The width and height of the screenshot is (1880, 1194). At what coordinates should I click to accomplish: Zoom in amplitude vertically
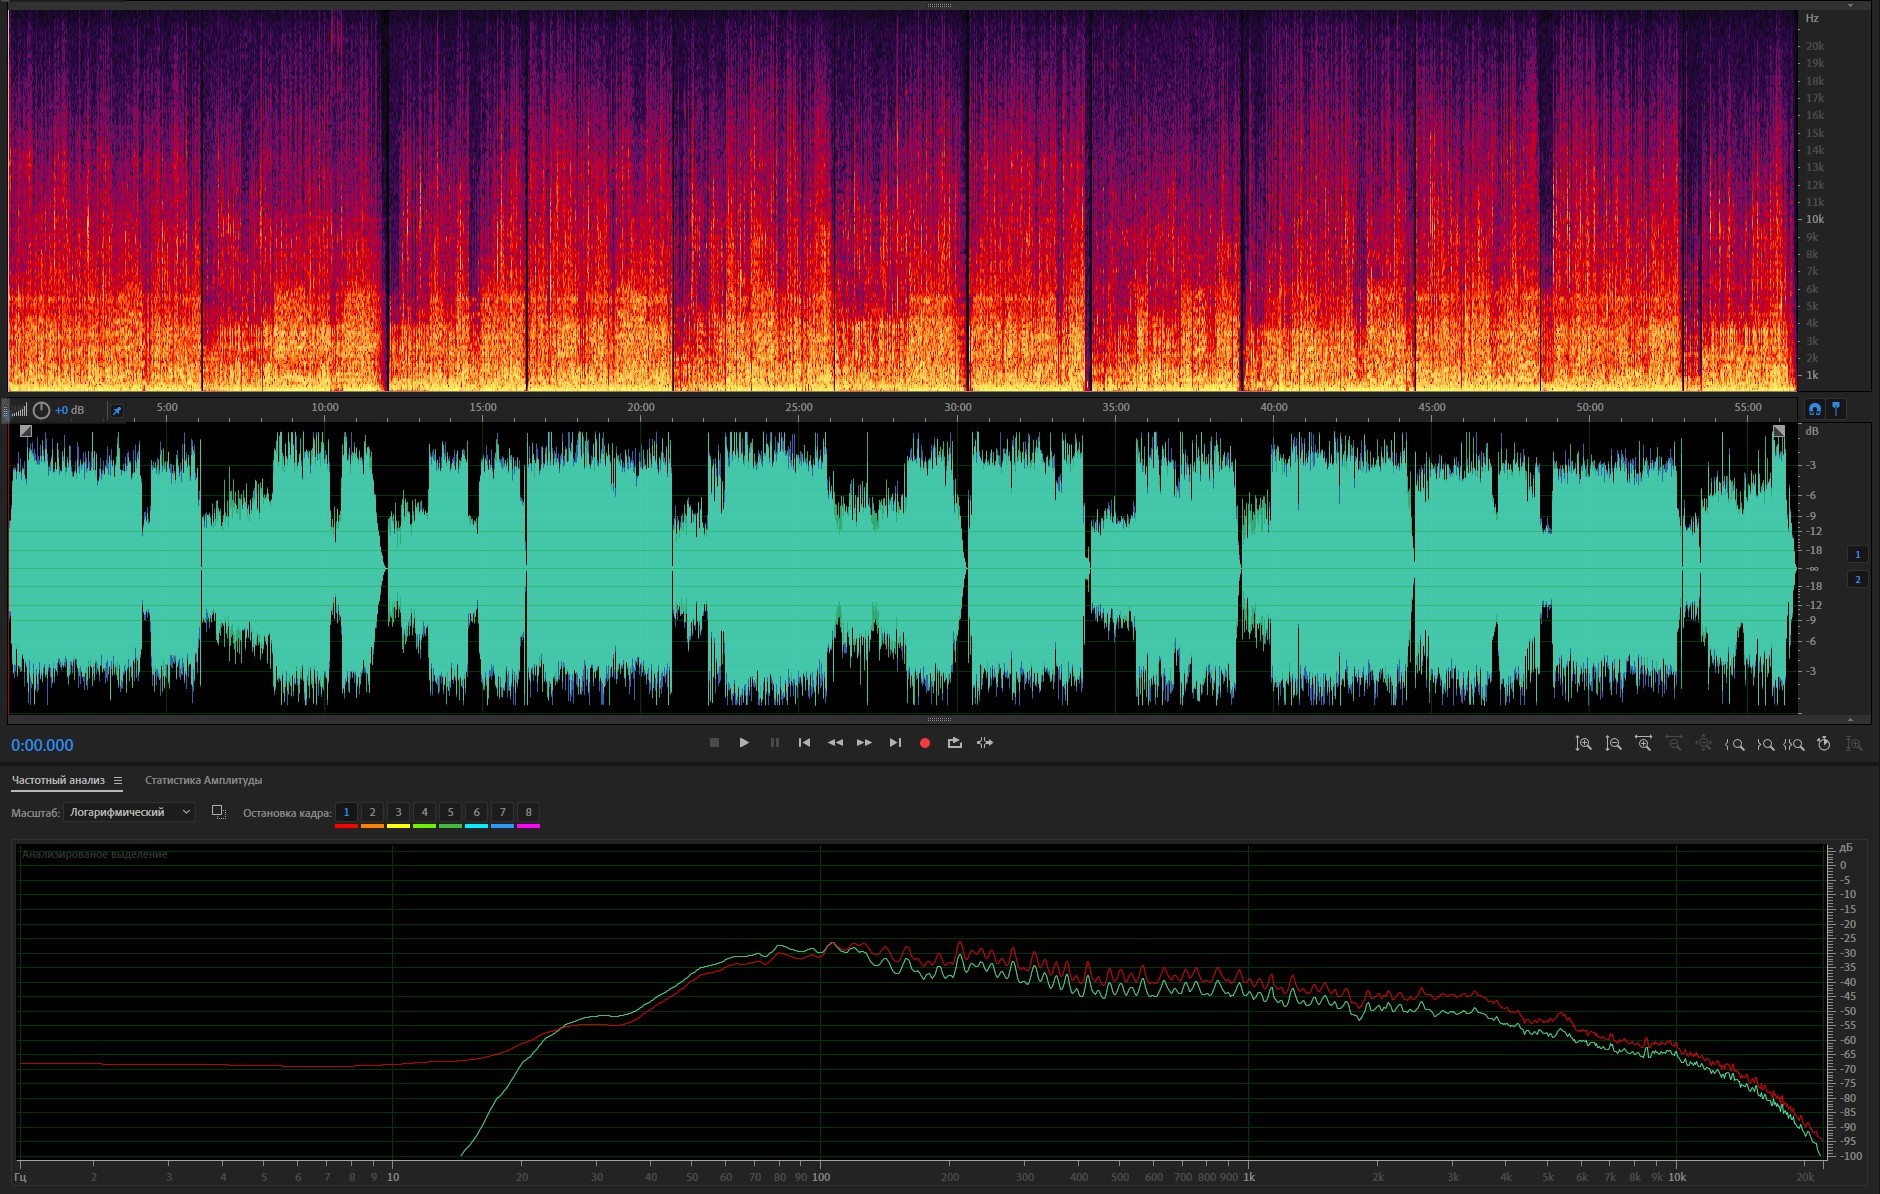(1583, 744)
